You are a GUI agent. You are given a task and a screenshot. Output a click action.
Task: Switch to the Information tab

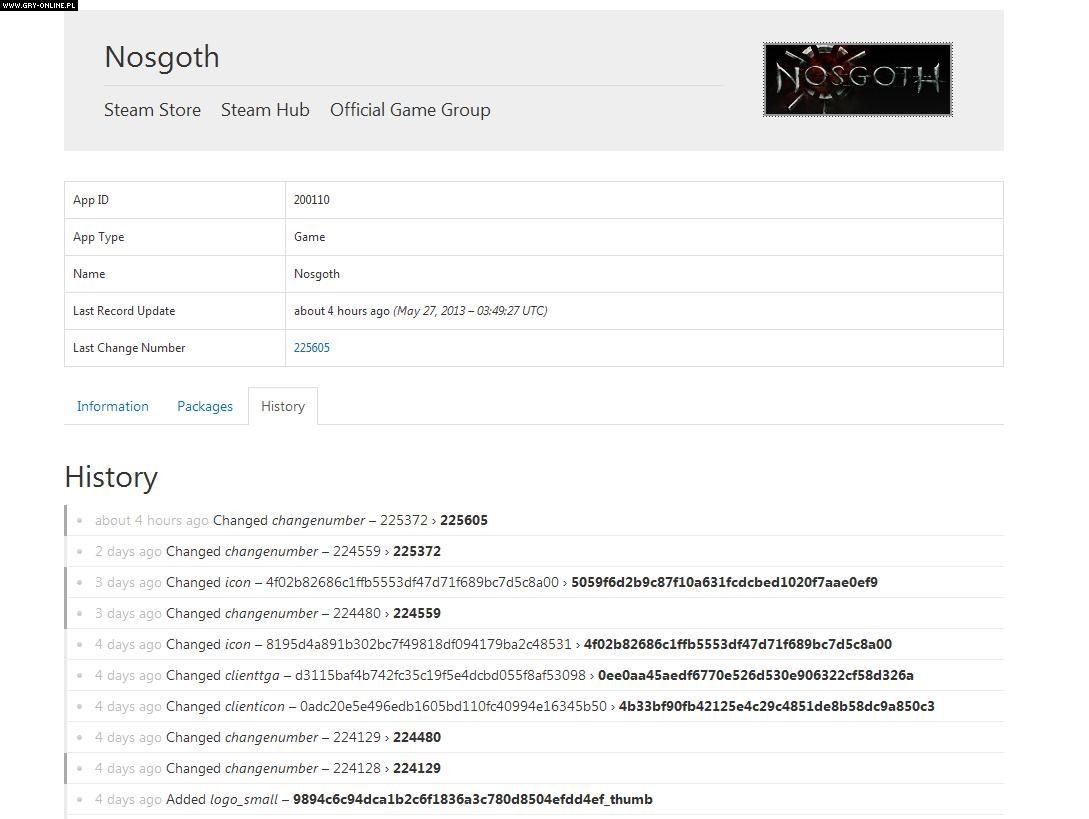click(x=112, y=406)
